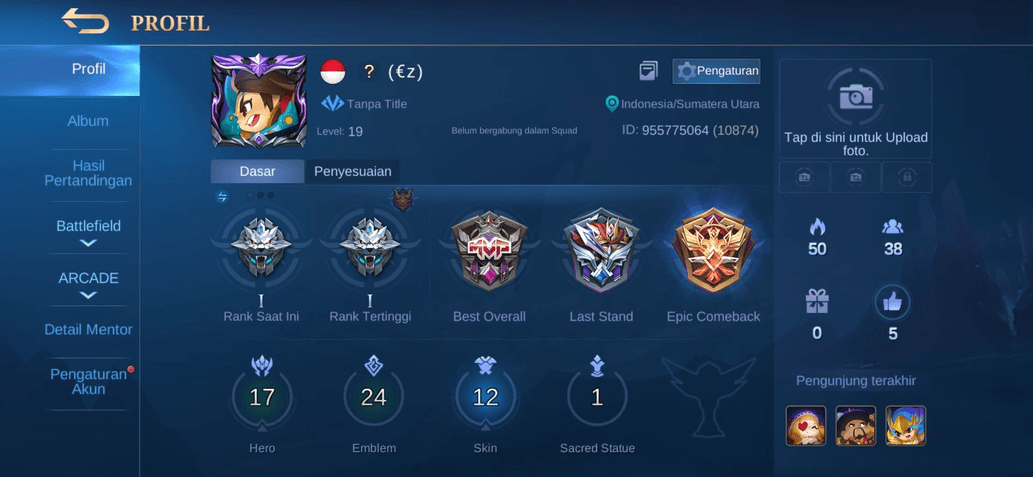The width and height of the screenshot is (1033, 477).
Task: Switch to the Penyesuaian tab
Action: click(x=352, y=171)
